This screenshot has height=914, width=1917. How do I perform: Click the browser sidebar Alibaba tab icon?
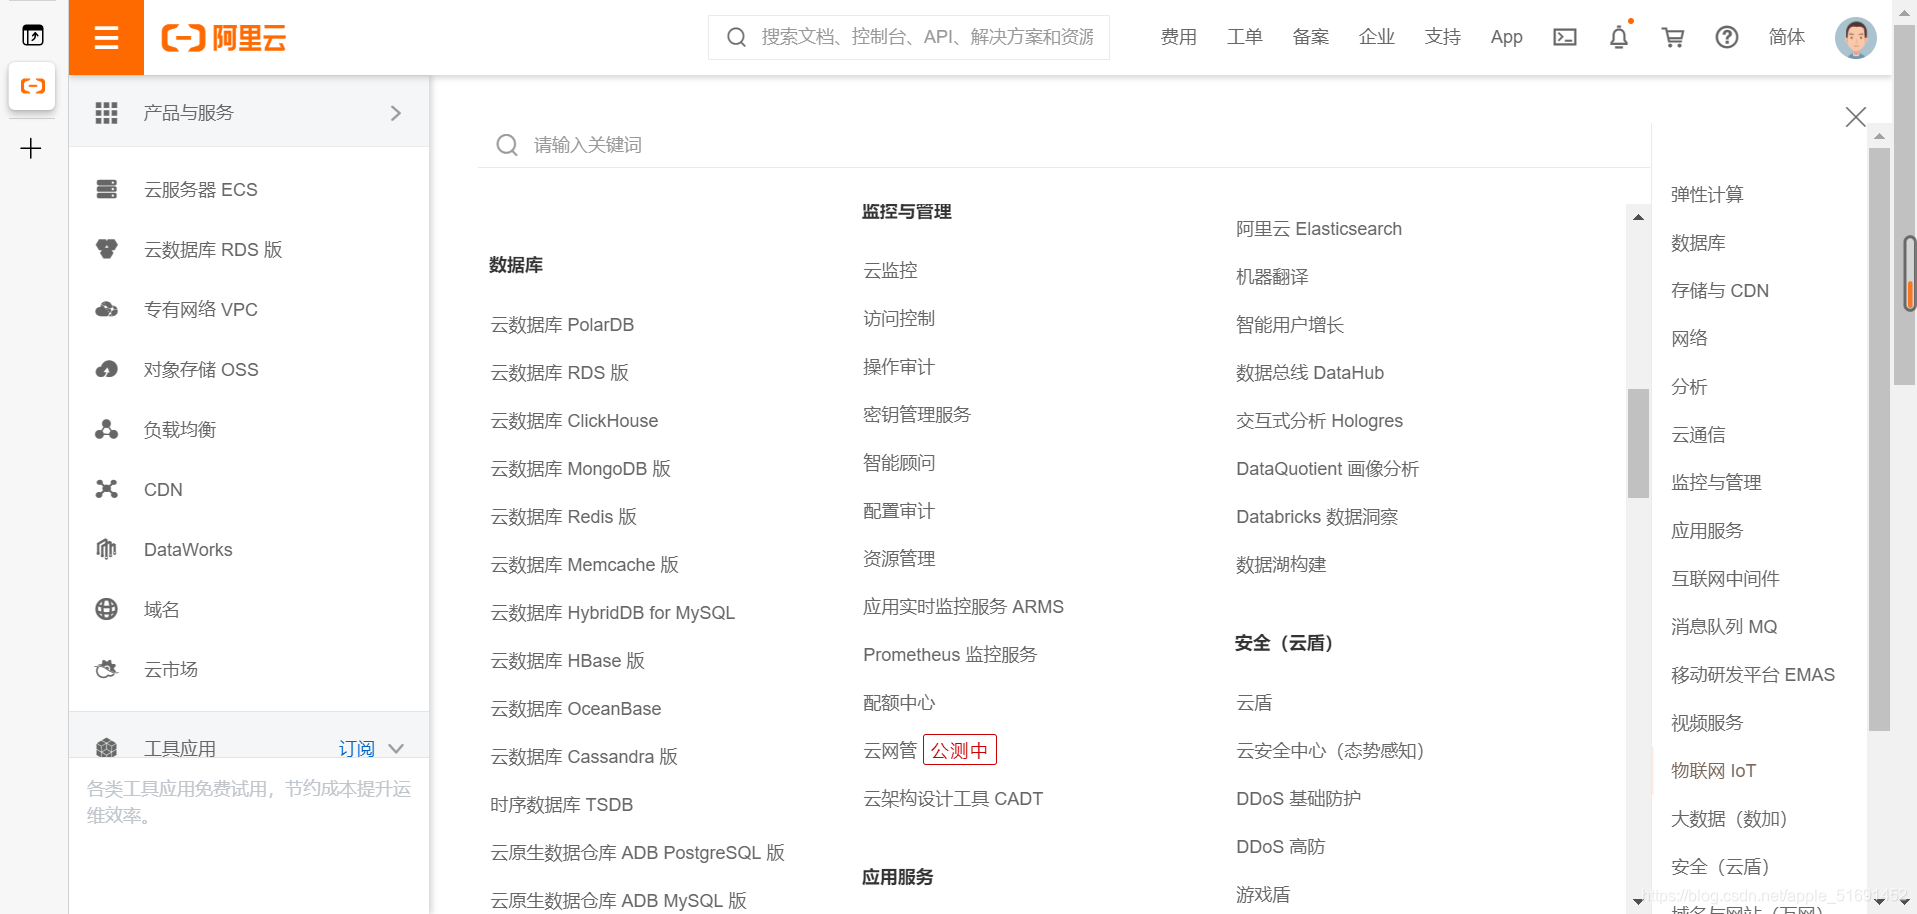pos(32,86)
